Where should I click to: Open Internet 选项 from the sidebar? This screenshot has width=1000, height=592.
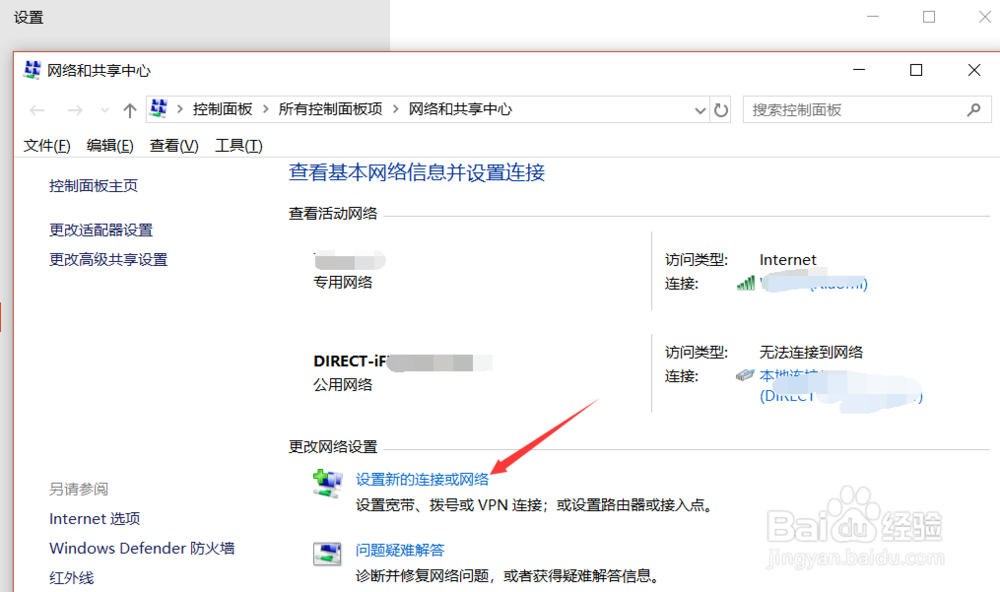(94, 518)
